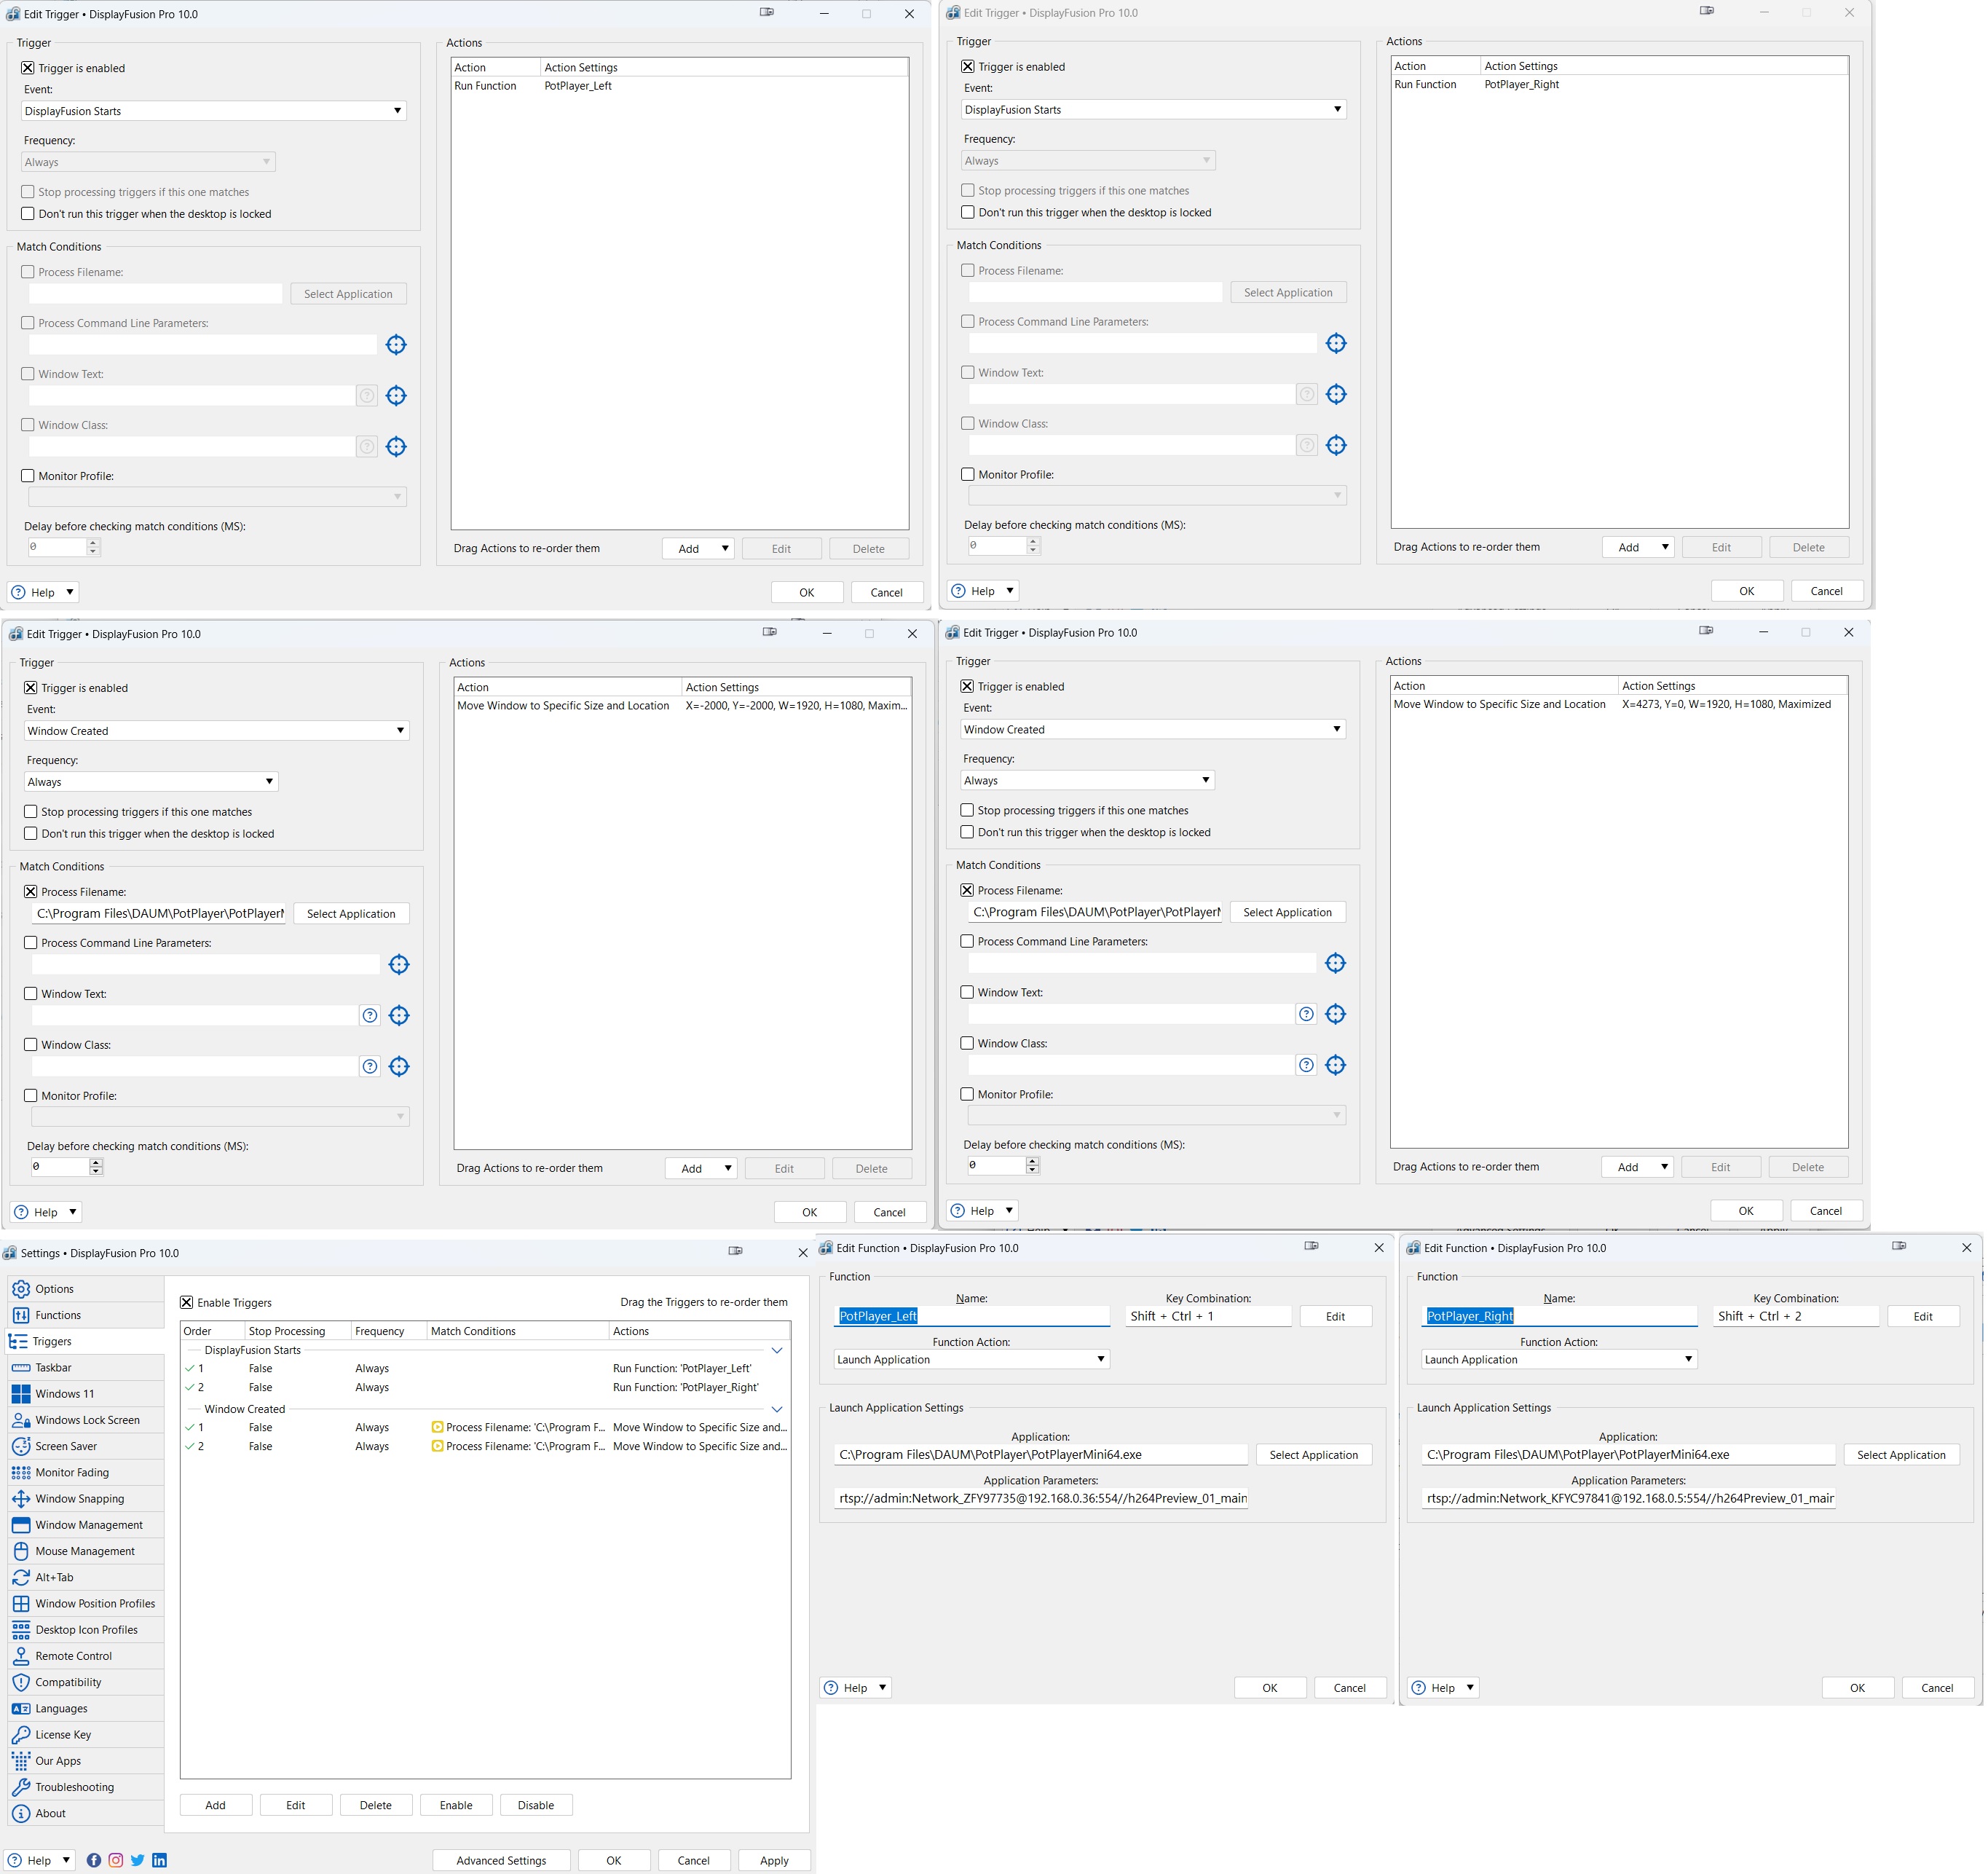
Task: Check 'Stop processing triggers' in the X=4273 trigger dialog
Action: (967, 810)
